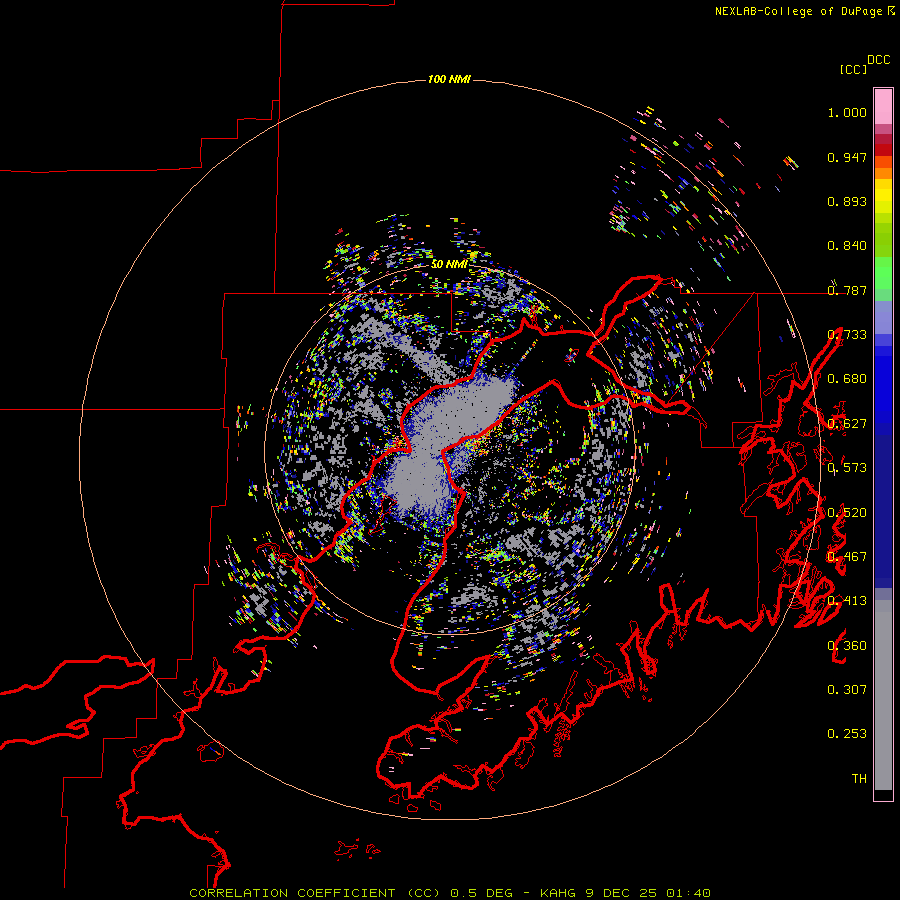This screenshot has width=900, height=900.
Task: Click the 0.573 scale value
Action: pos(847,468)
